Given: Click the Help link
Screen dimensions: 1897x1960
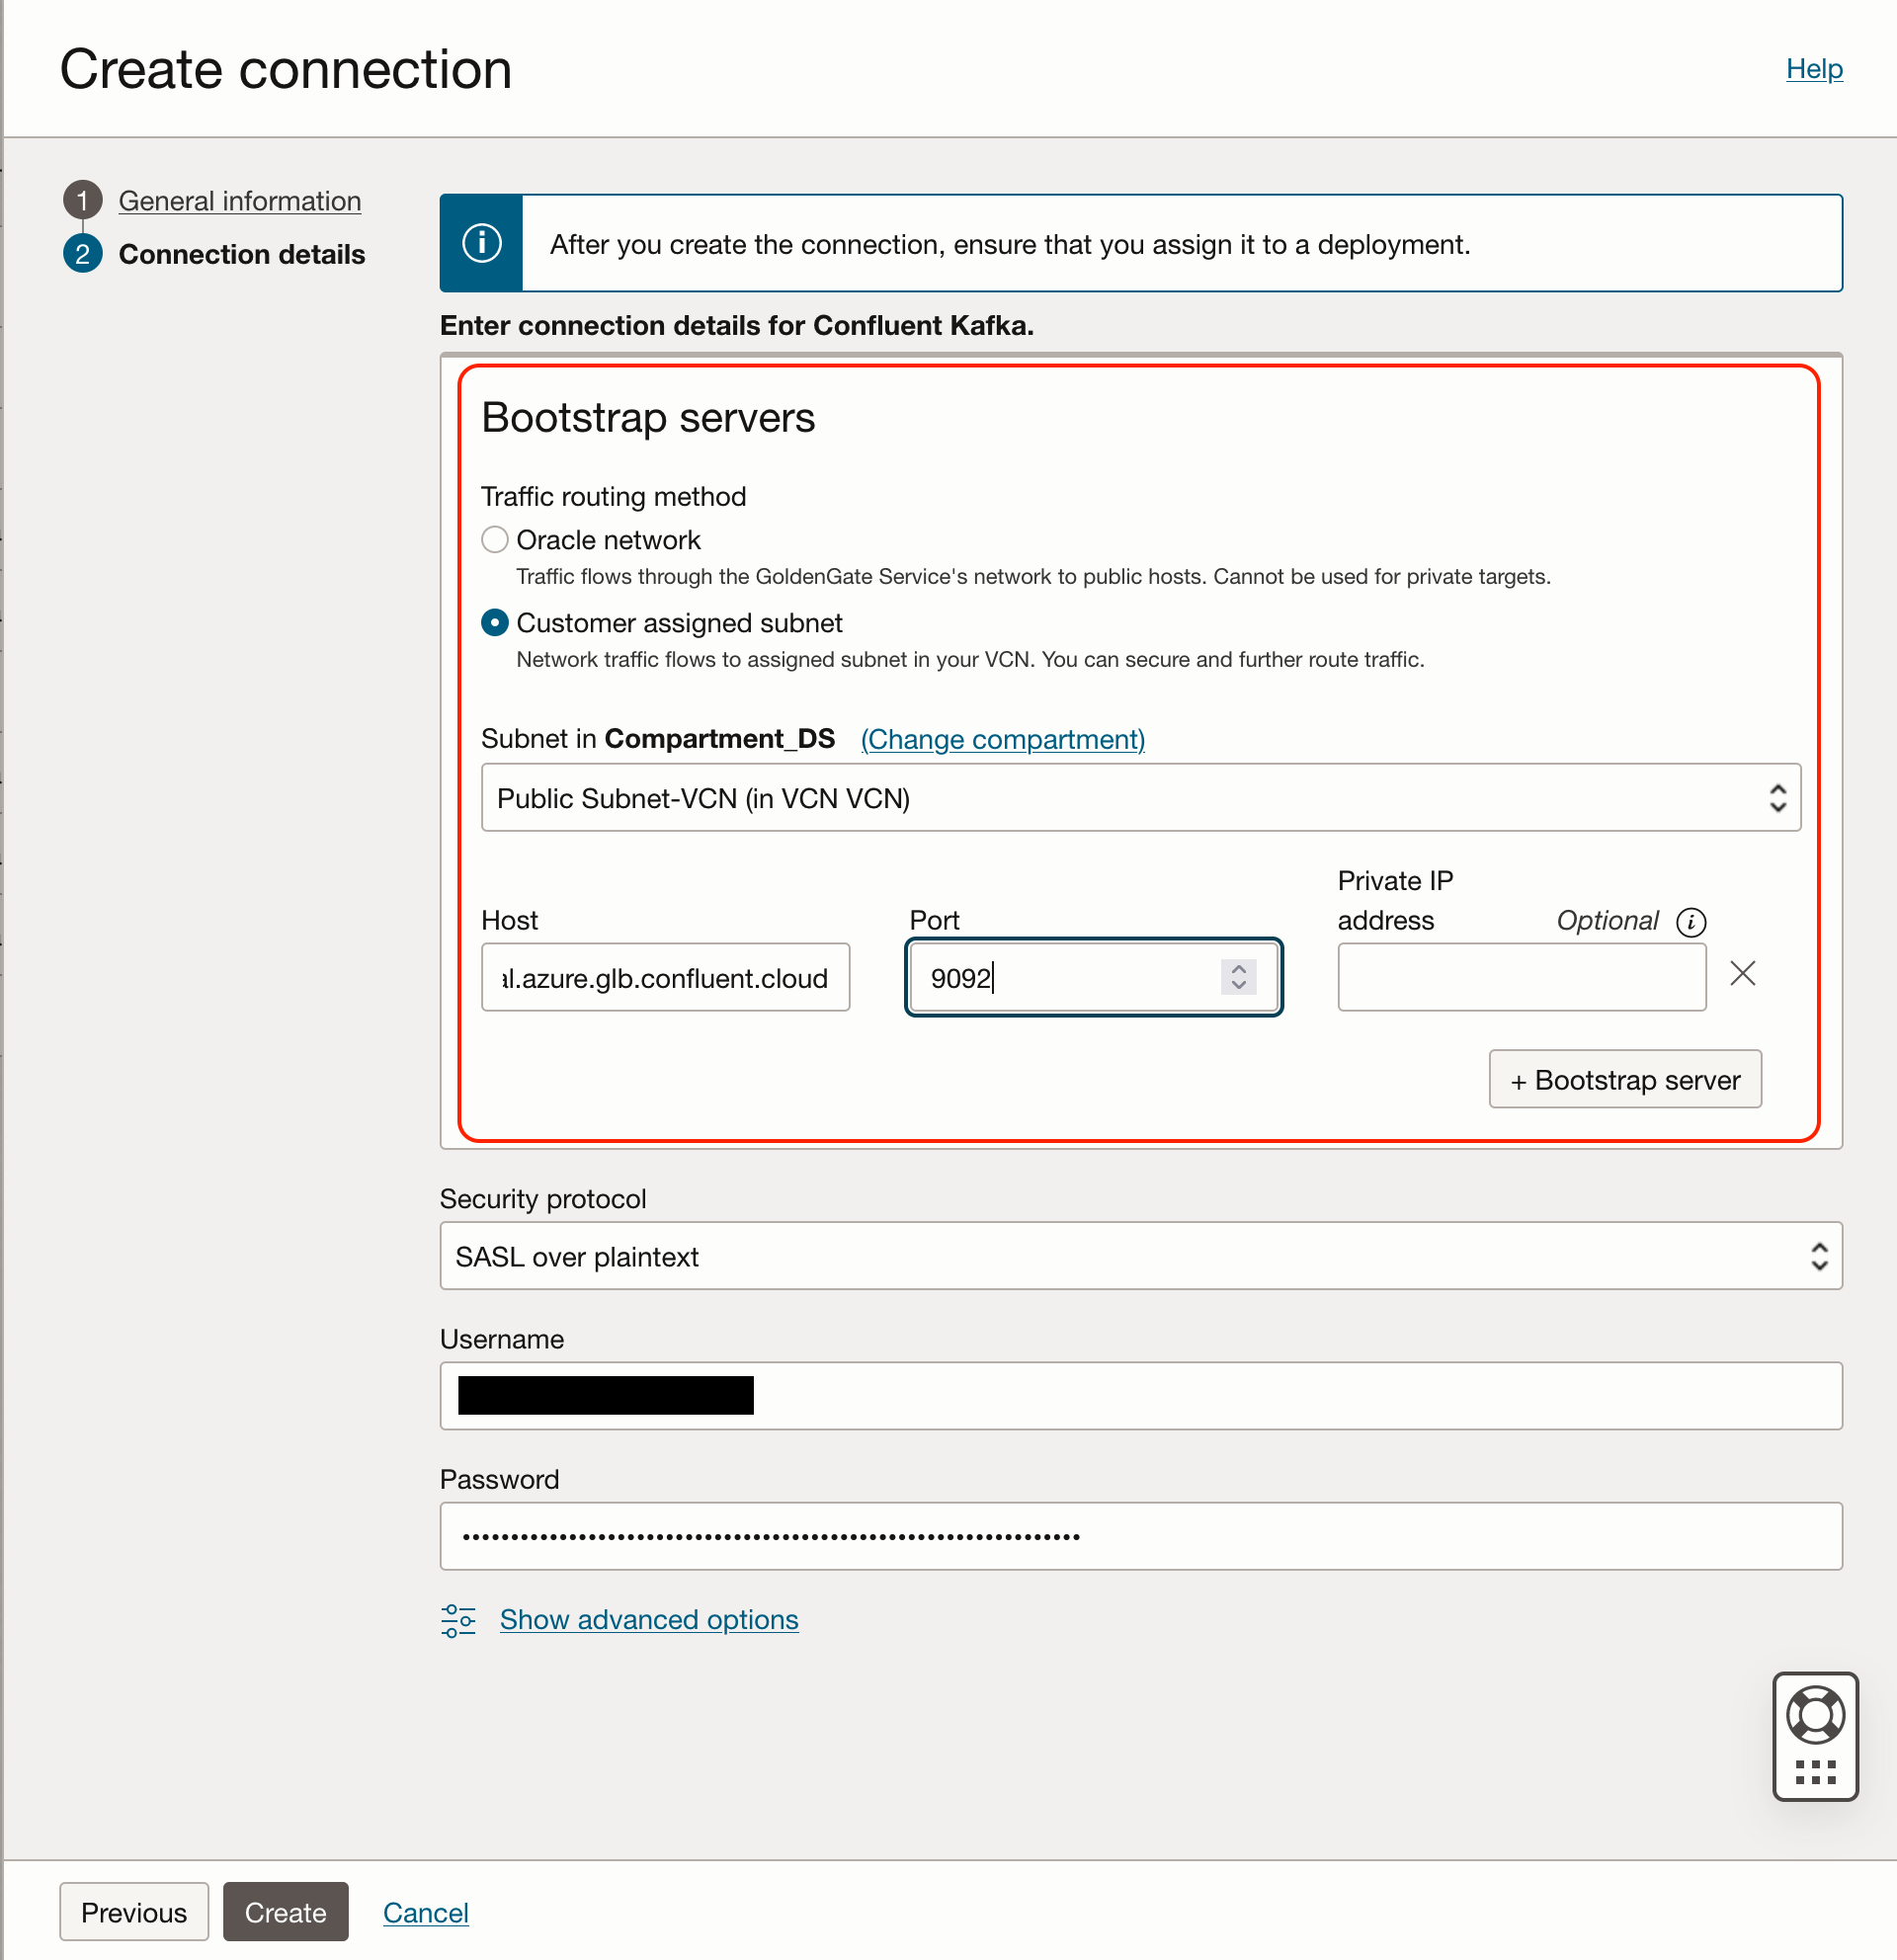Looking at the screenshot, I should click(1813, 68).
